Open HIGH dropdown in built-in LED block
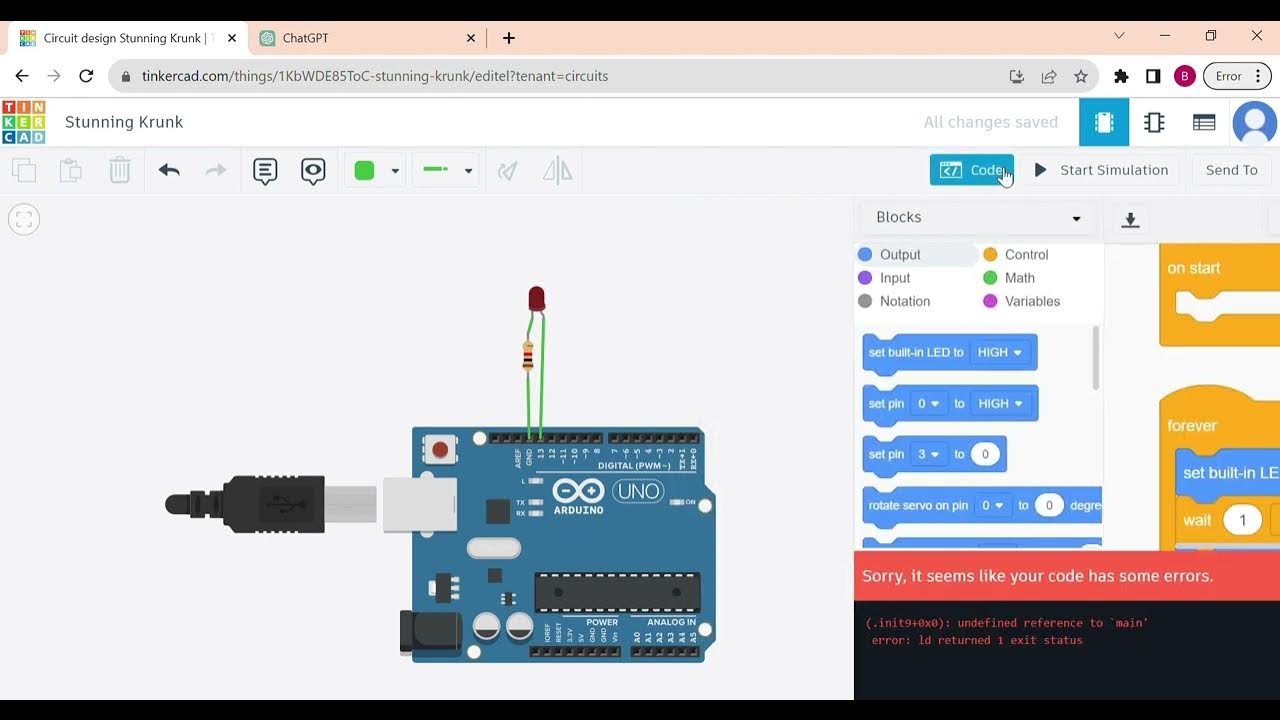Screen dimensions: 1280x720 [1000, 352]
